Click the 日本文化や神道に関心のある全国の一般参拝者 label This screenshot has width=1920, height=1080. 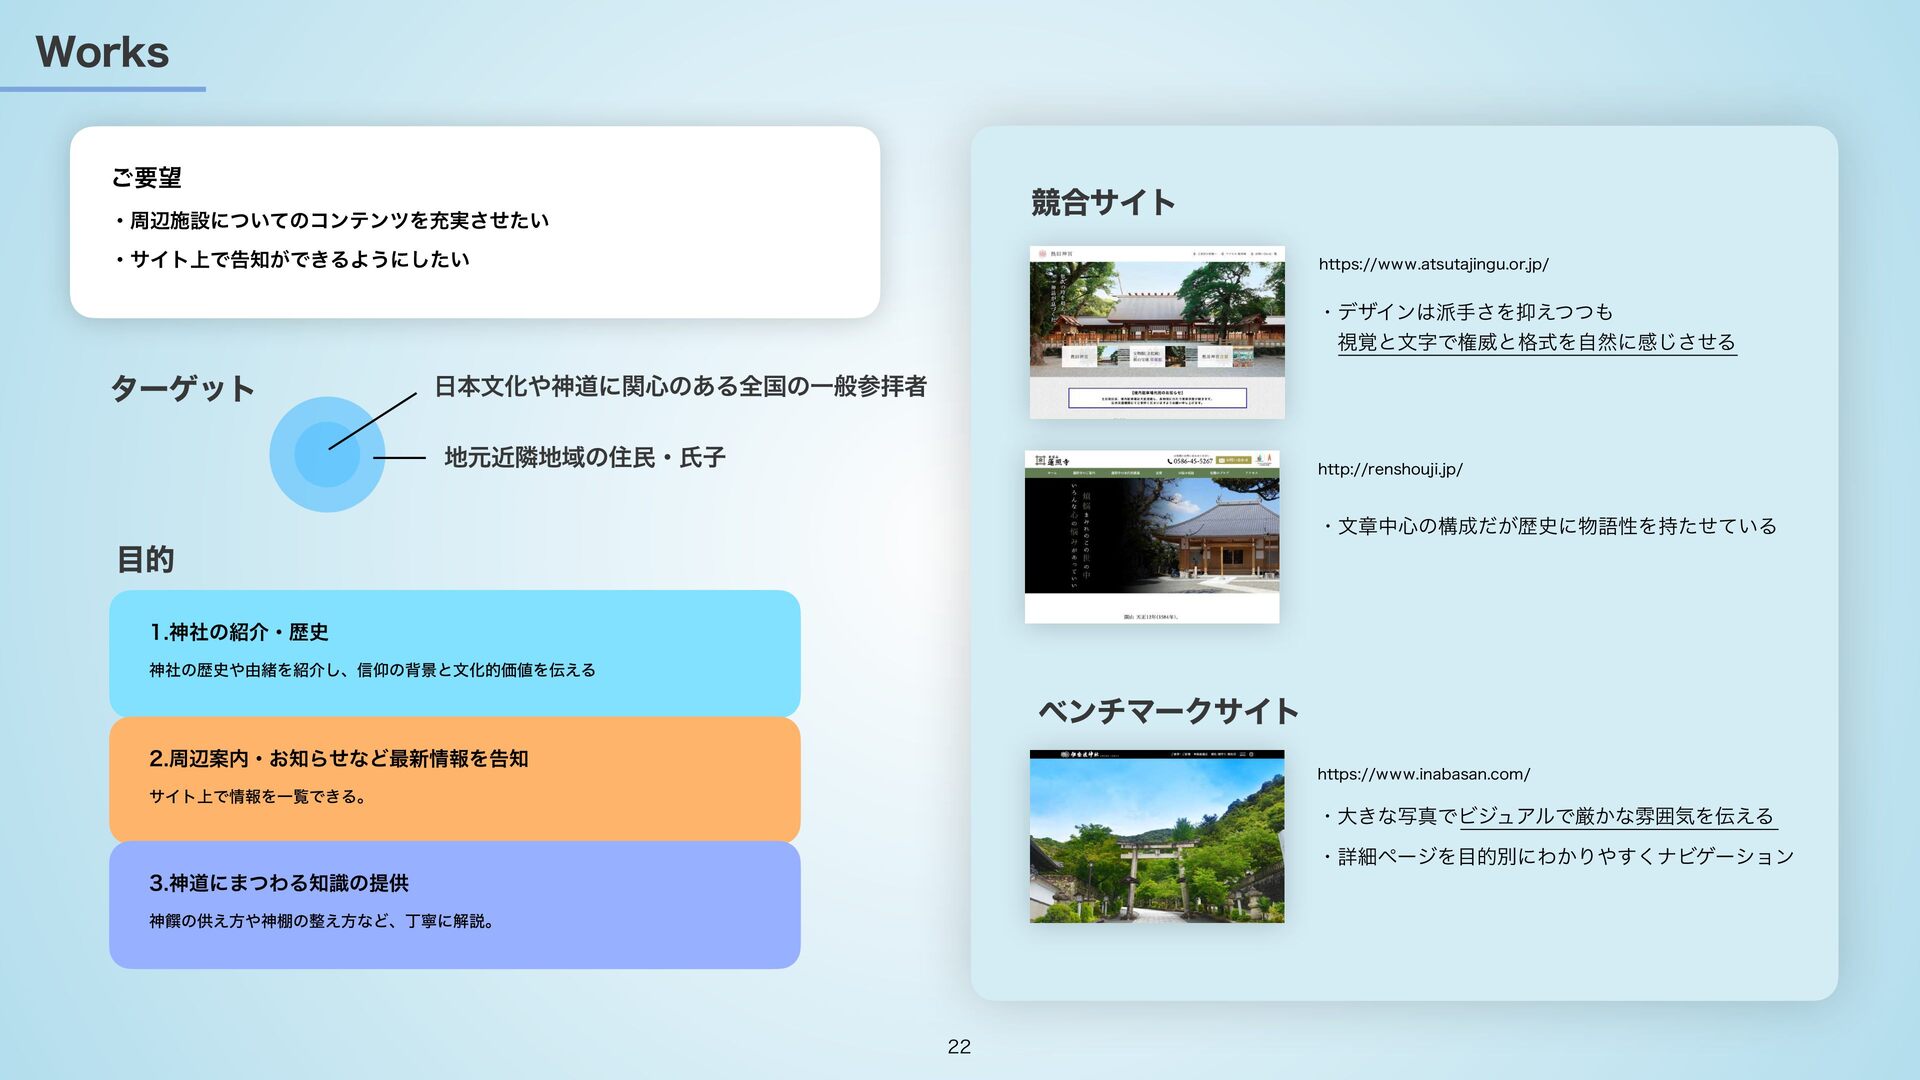click(x=680, y=386)
